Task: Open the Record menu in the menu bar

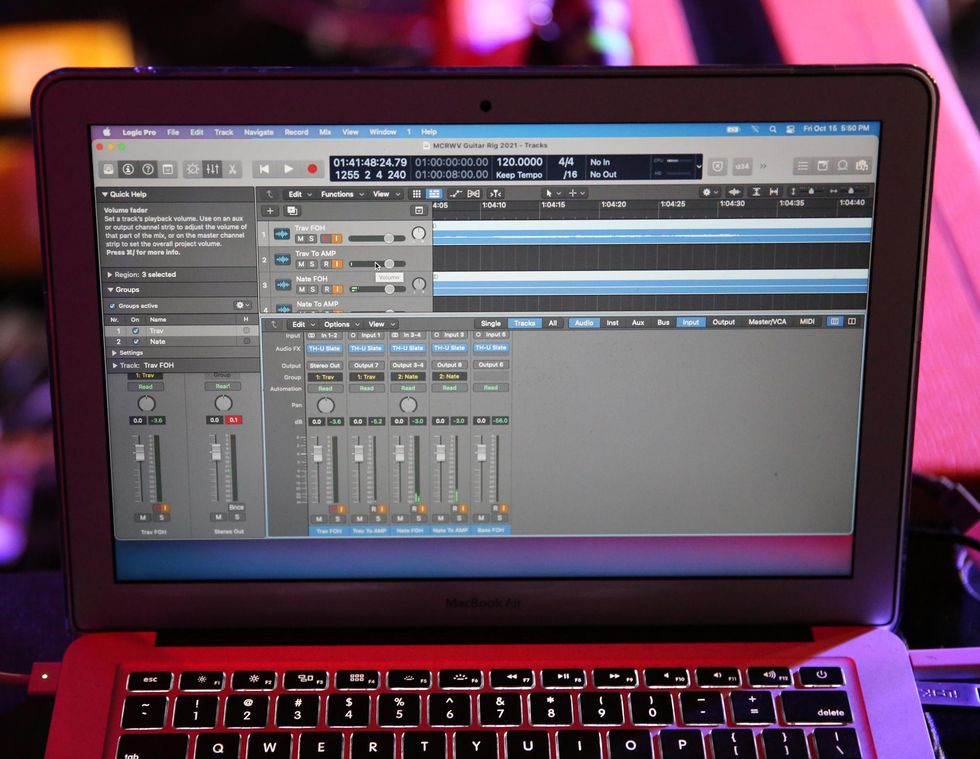Action: (x=296, y=133)
